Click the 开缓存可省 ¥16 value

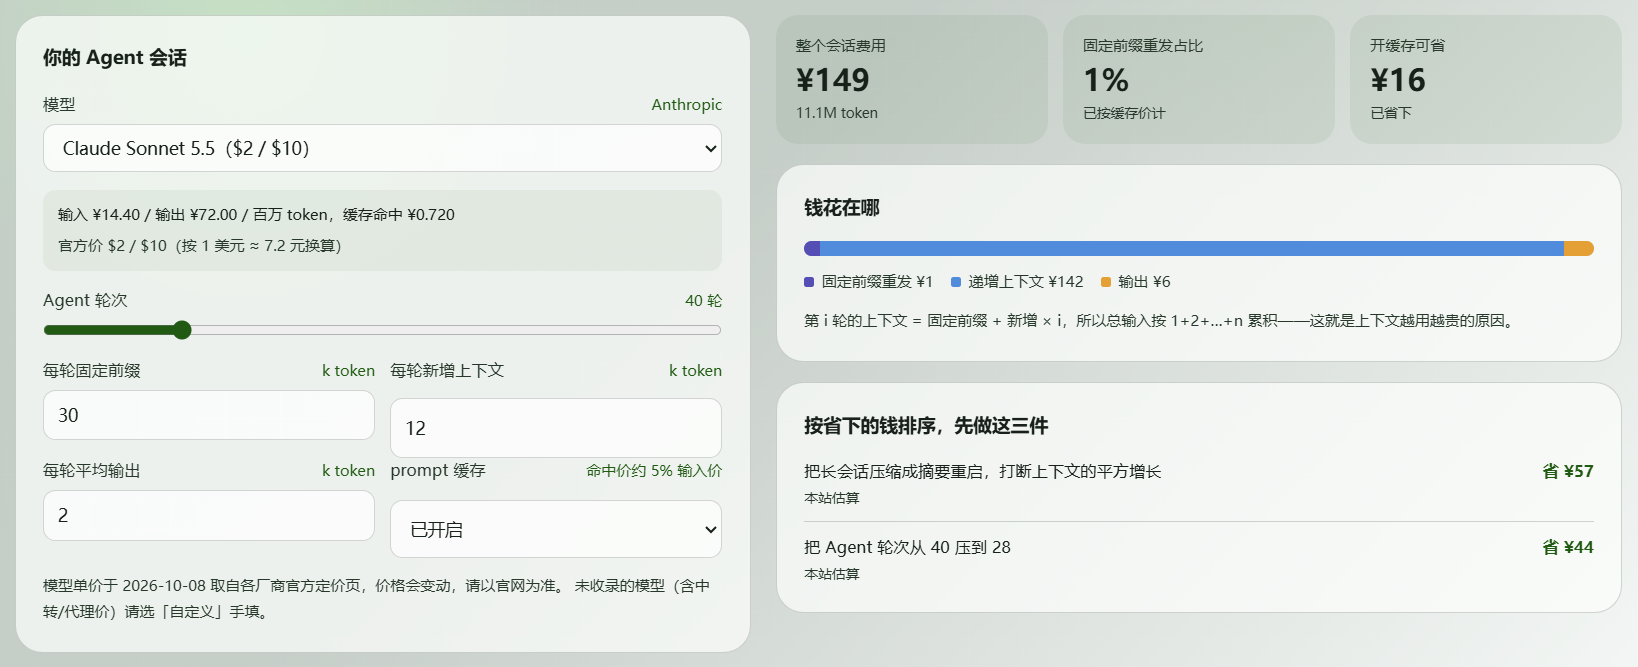[1398, 80]
